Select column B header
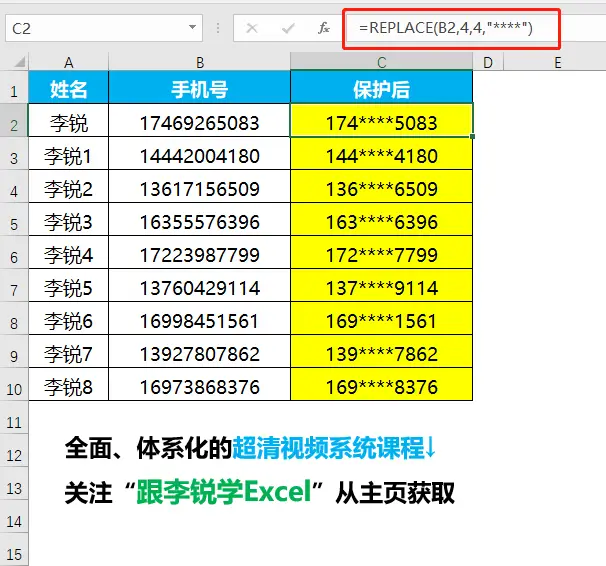The height and width of the screenshot is (566, 606). (199, 62)
